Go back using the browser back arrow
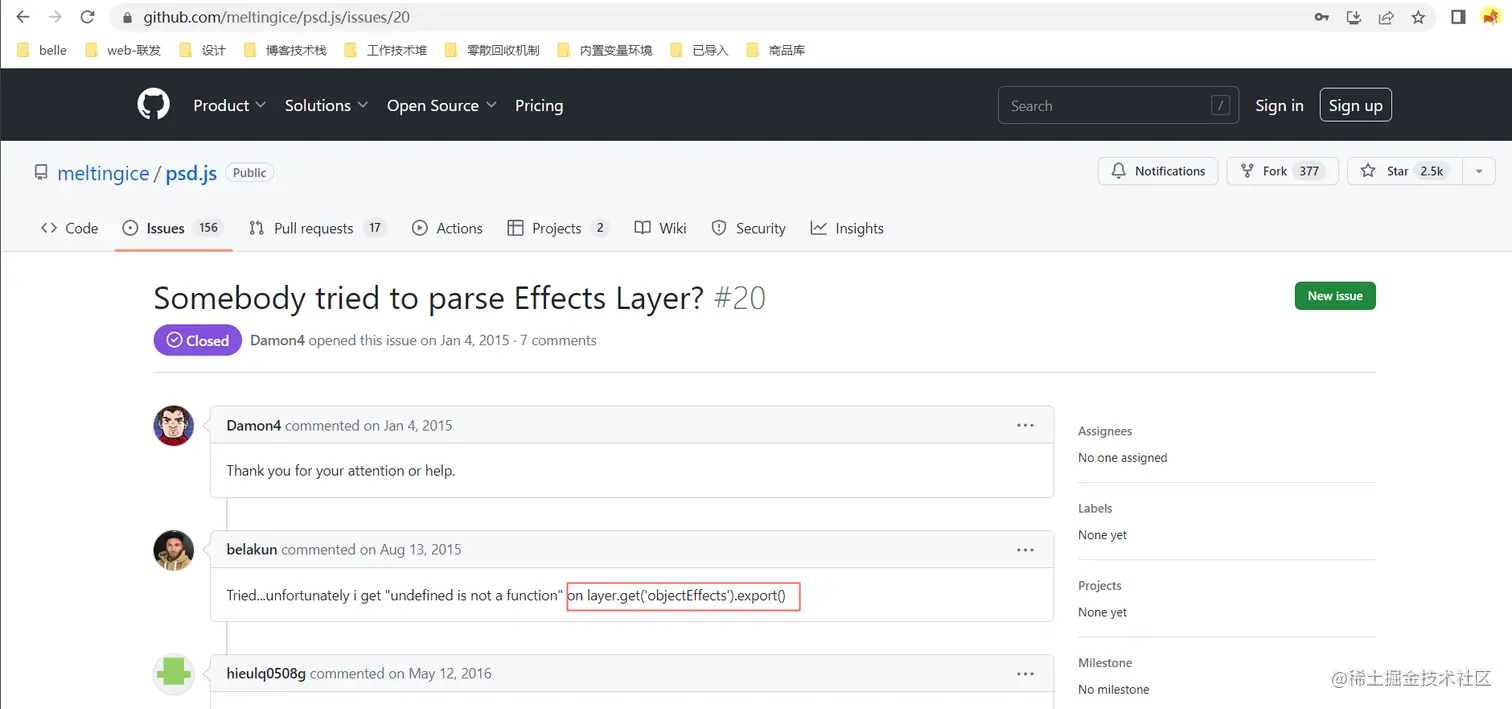The image size is (1512, 709). (x=23, y=17)
